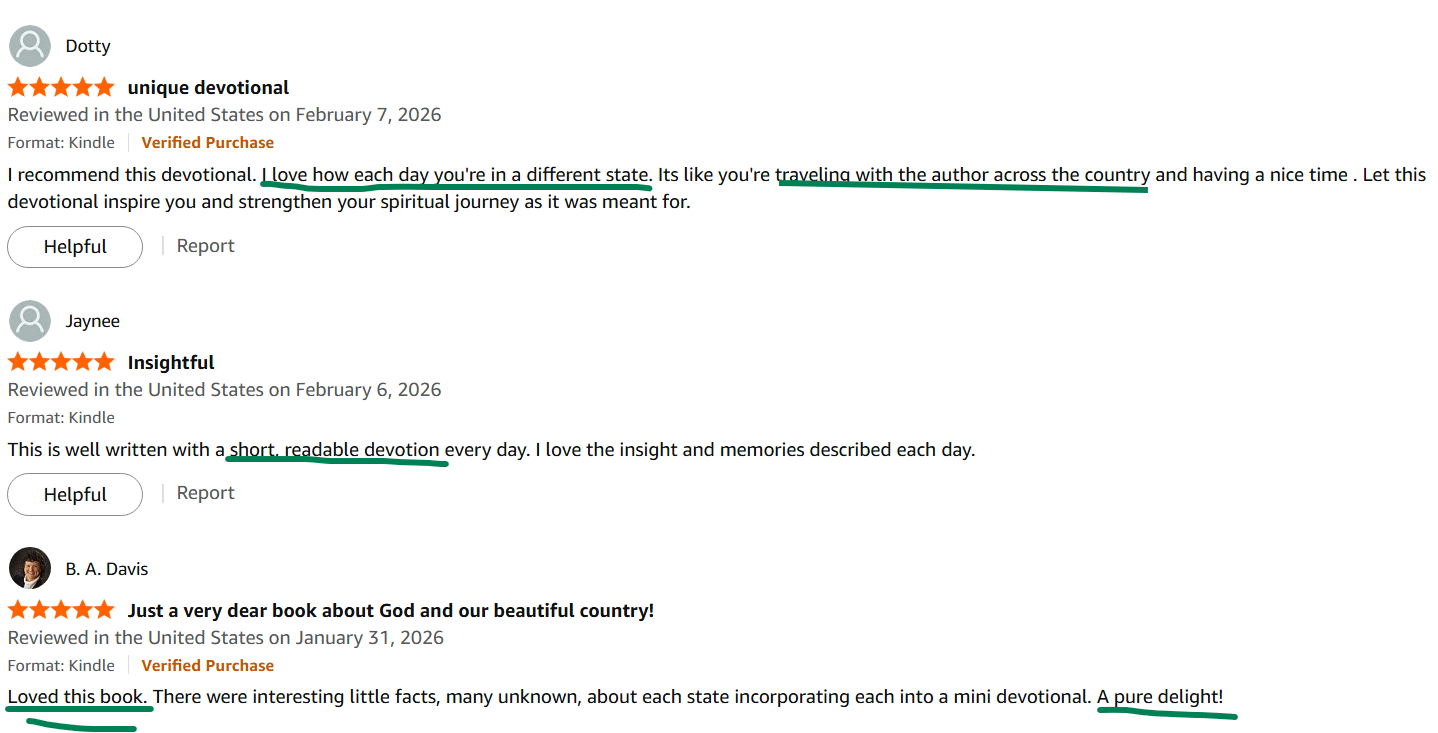This screenshot has width=1438, height=733.
Task: Click Verified Purchase on Dotty's review
Action: click(207, 142)
